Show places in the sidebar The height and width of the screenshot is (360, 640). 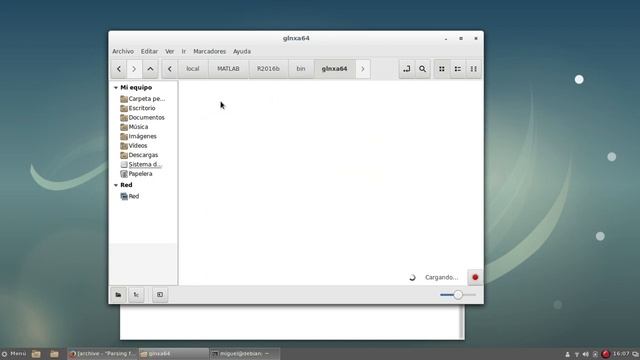pyautogui.click(x=118, y=295)
